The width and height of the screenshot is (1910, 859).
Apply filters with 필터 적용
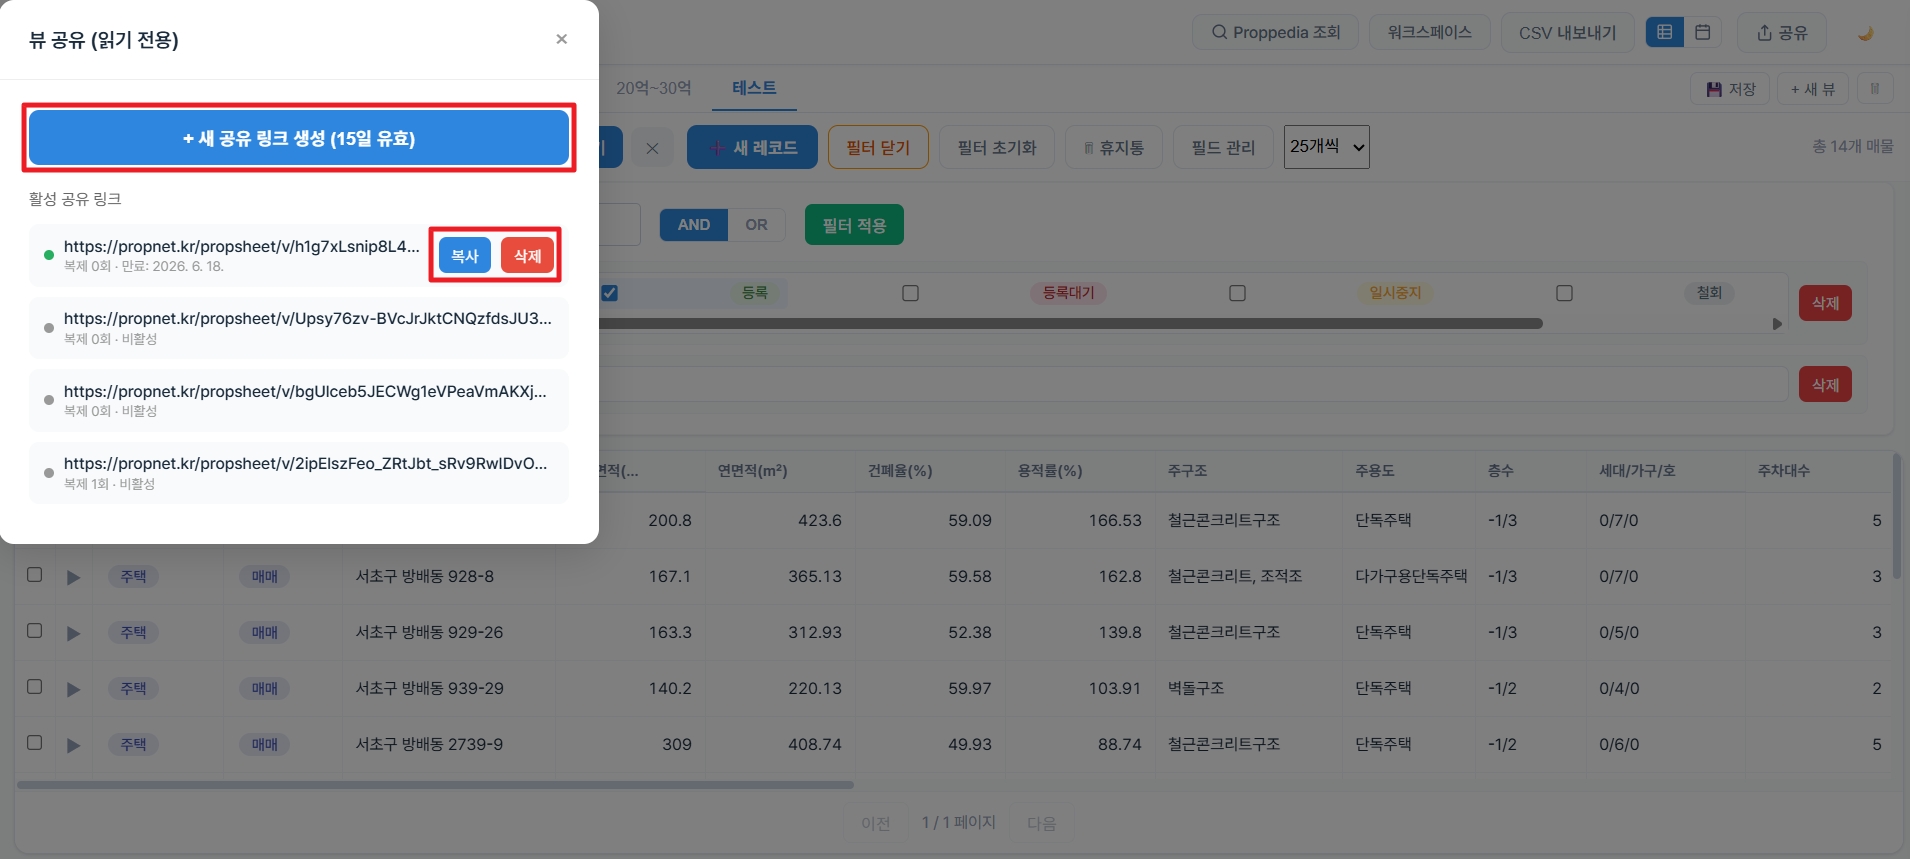[x=854, y=225]
